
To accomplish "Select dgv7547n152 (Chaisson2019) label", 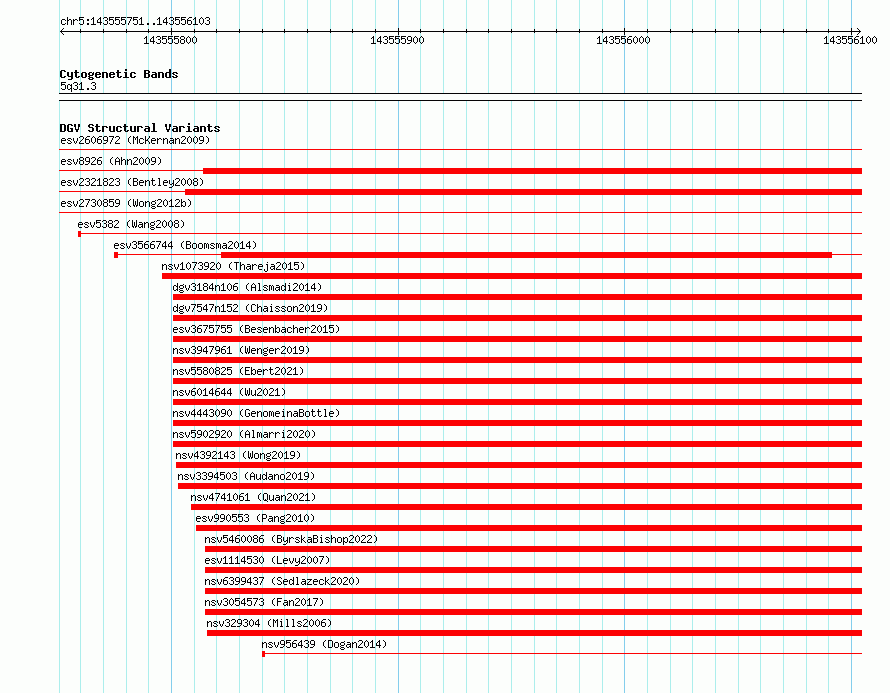I will (x=250, y=308).
